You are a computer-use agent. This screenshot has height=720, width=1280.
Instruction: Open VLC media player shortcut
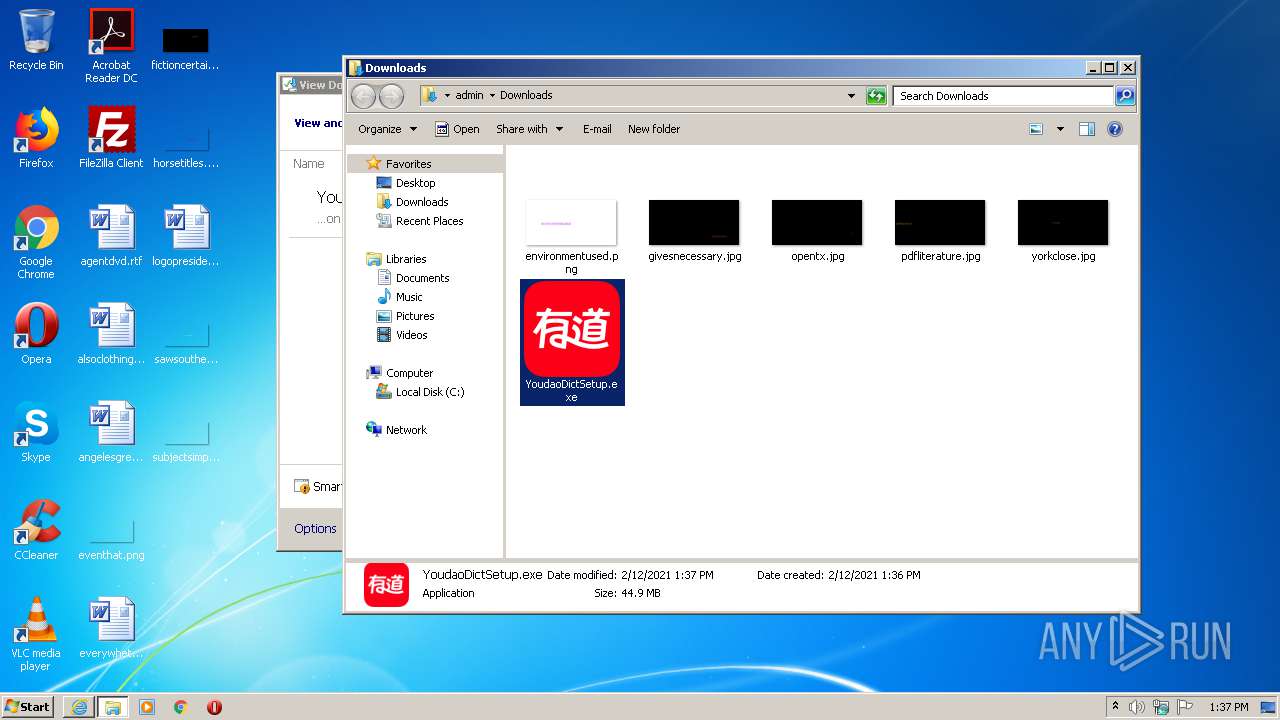coord(36,634)
